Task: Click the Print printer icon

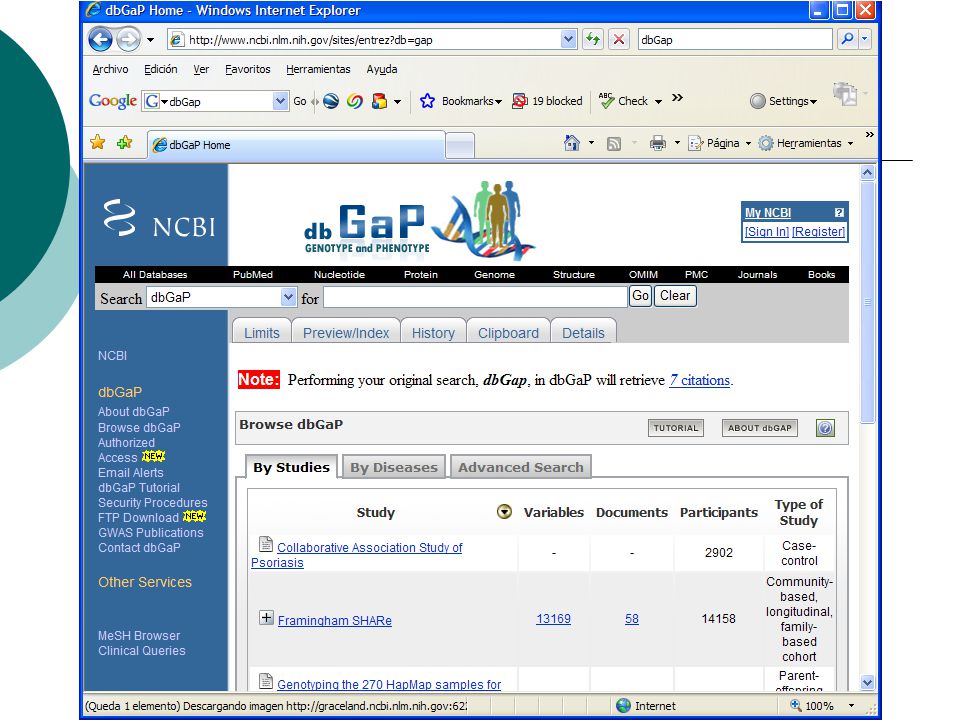Action: pos(658,144)
